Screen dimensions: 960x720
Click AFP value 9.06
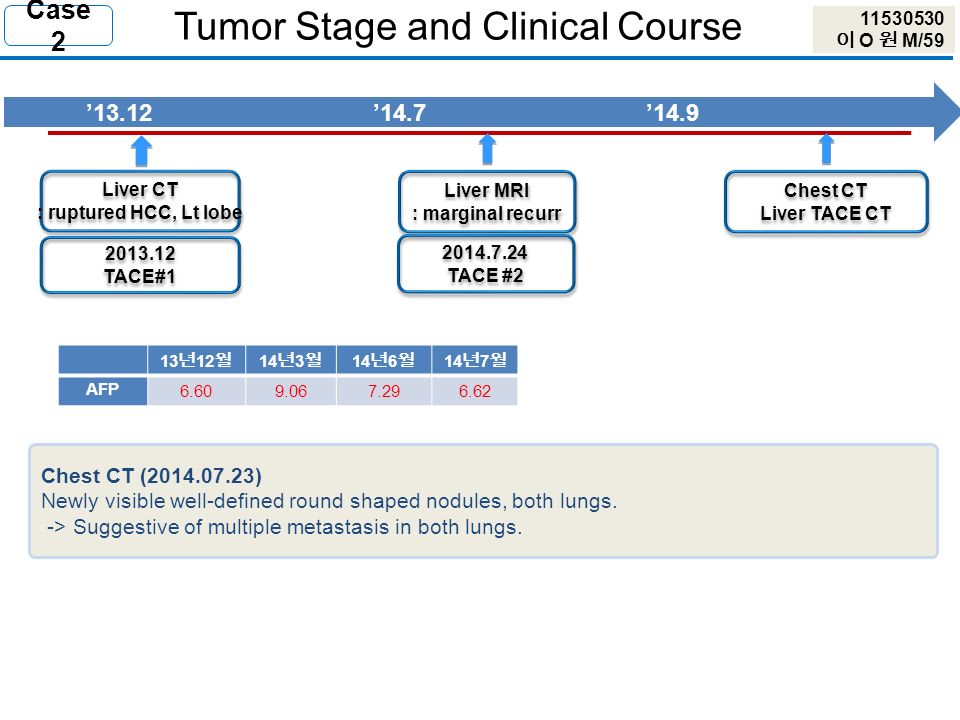[x=291, y=391]
